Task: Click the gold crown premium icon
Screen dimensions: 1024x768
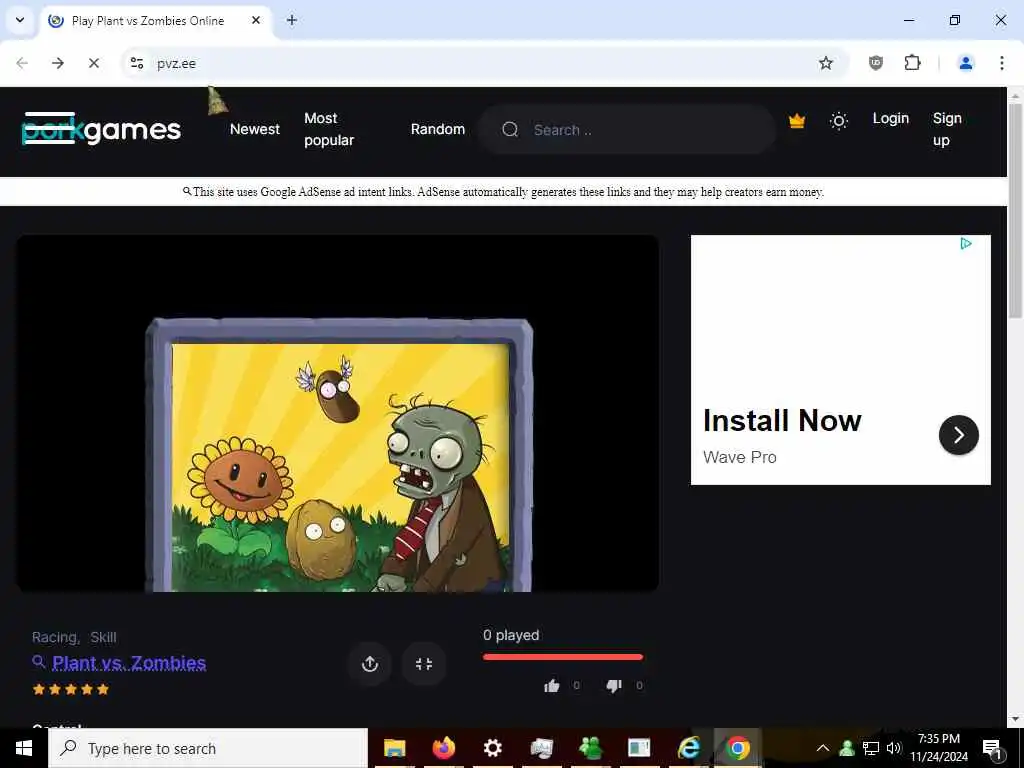Action: pyautogui.click(x=797, y=121)
